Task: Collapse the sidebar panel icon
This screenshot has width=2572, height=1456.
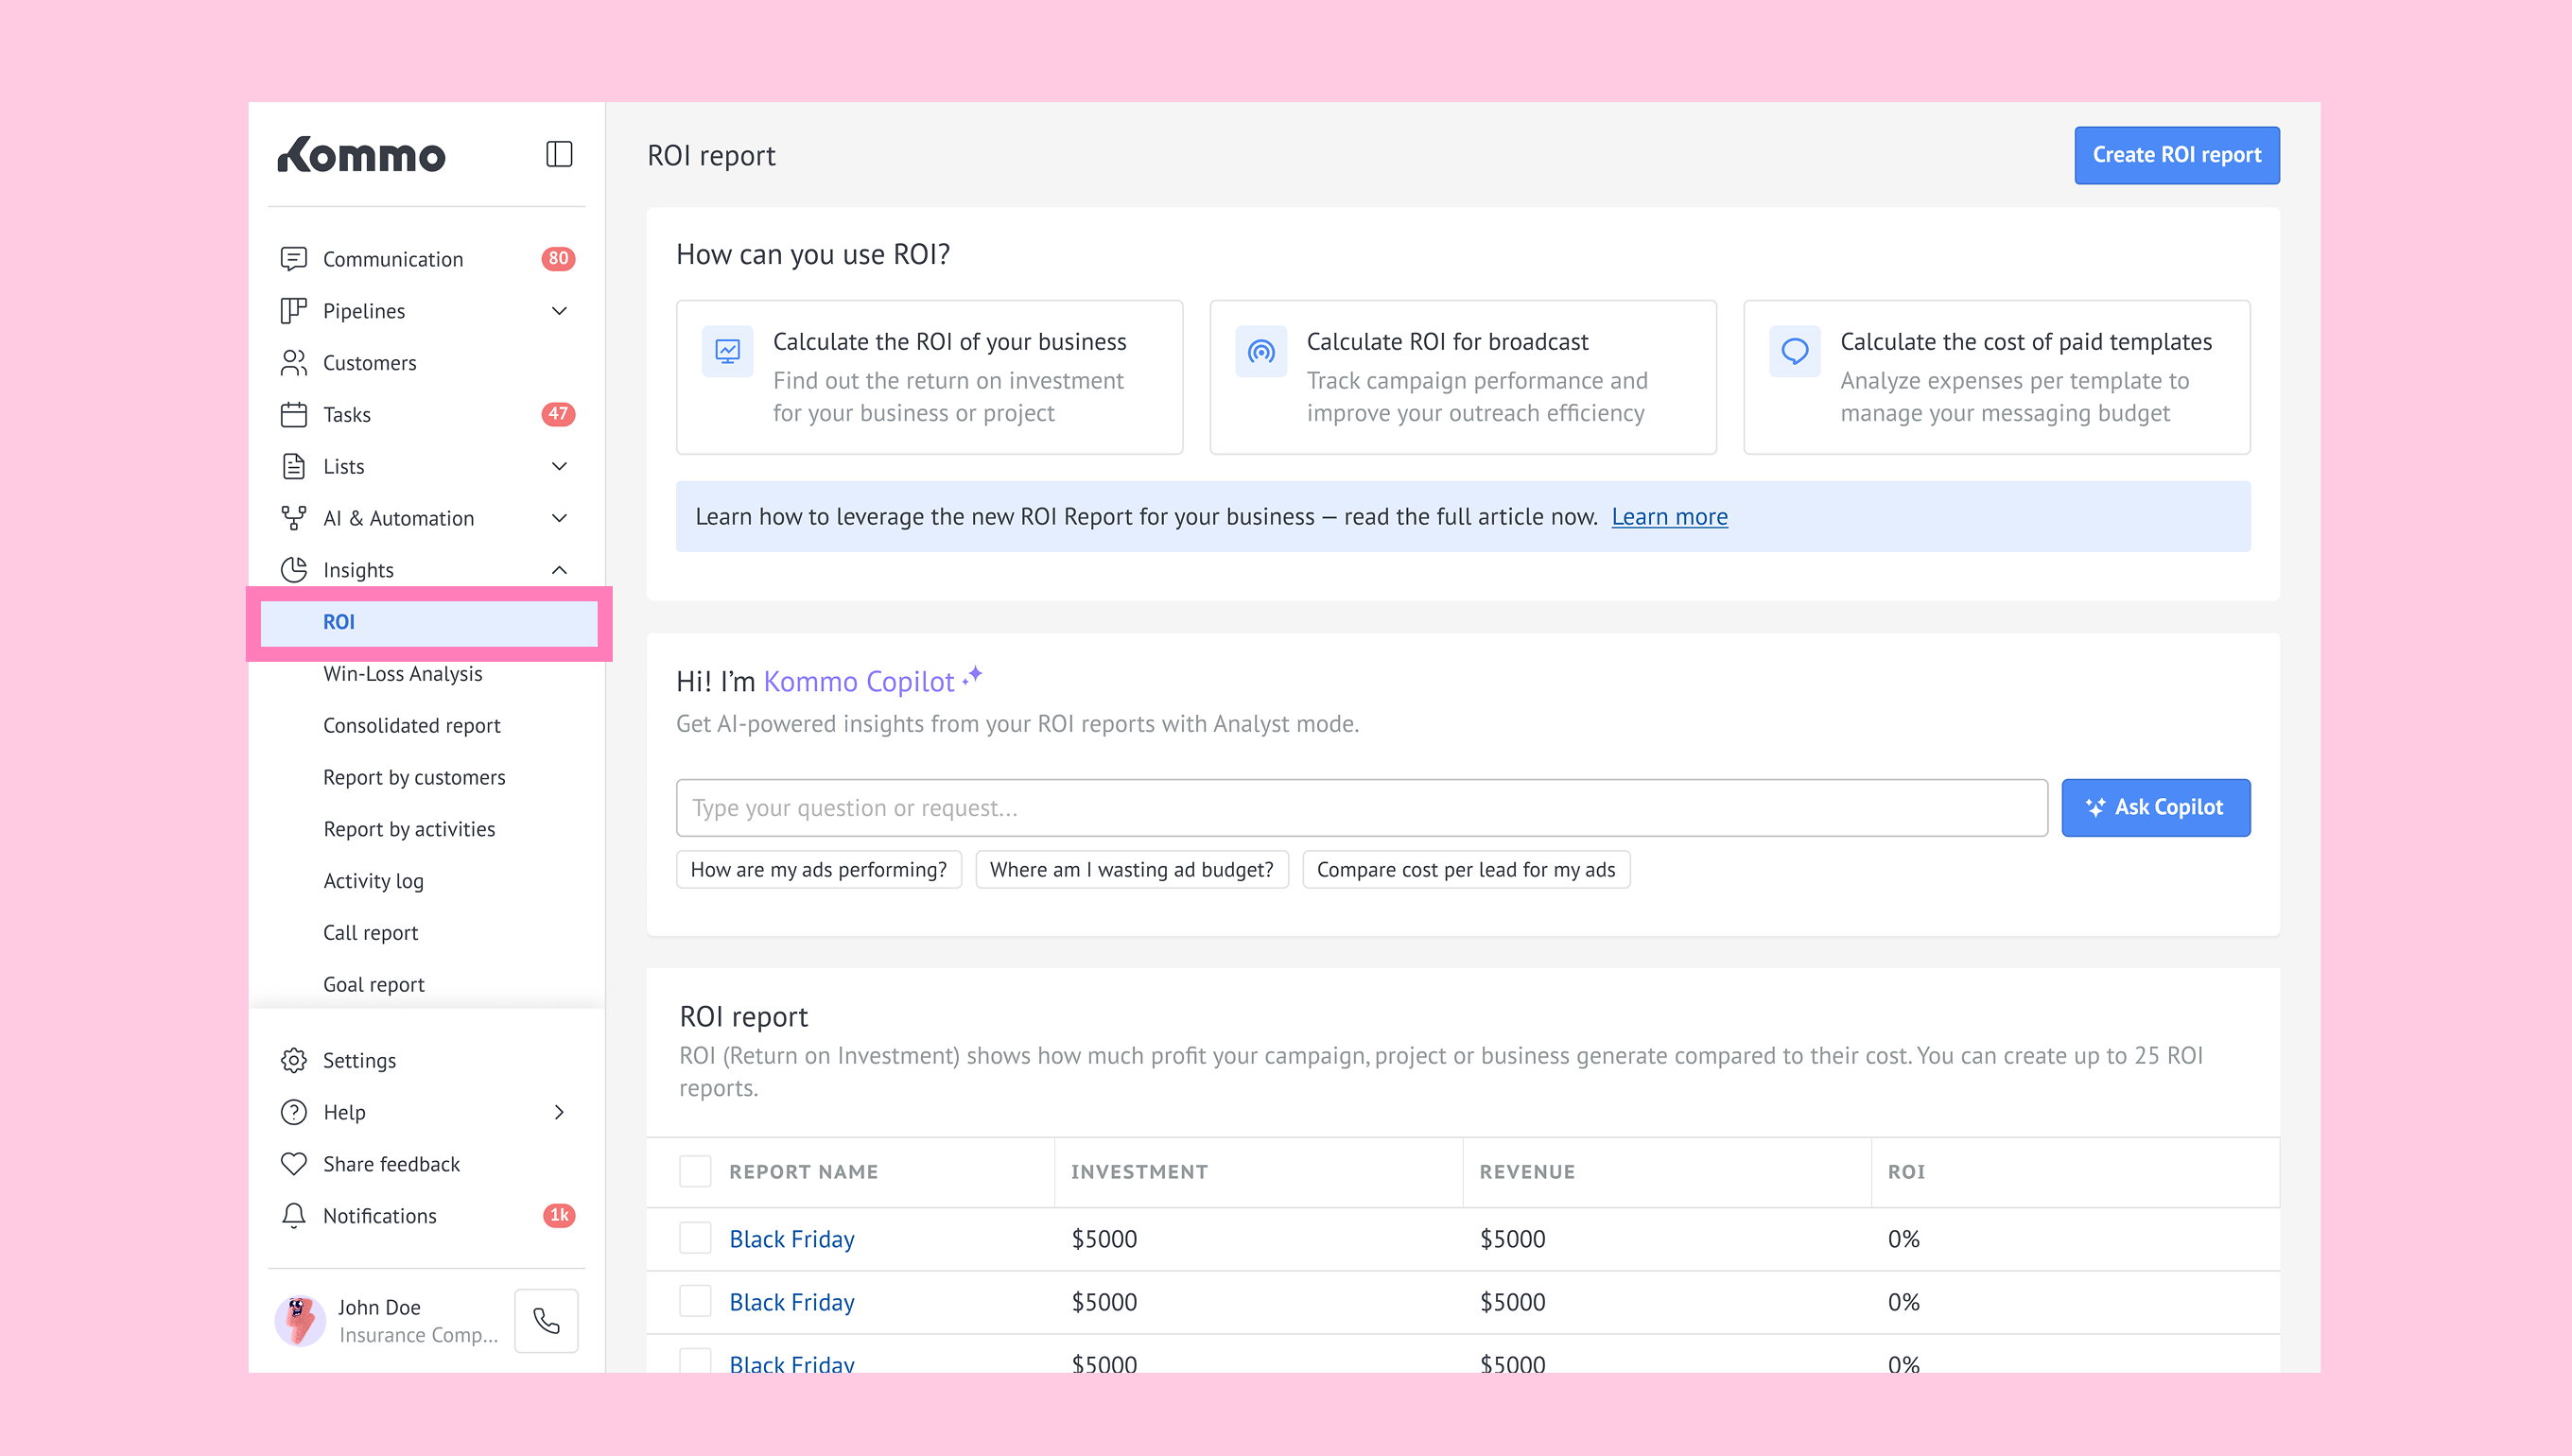Action: (559, 154)
